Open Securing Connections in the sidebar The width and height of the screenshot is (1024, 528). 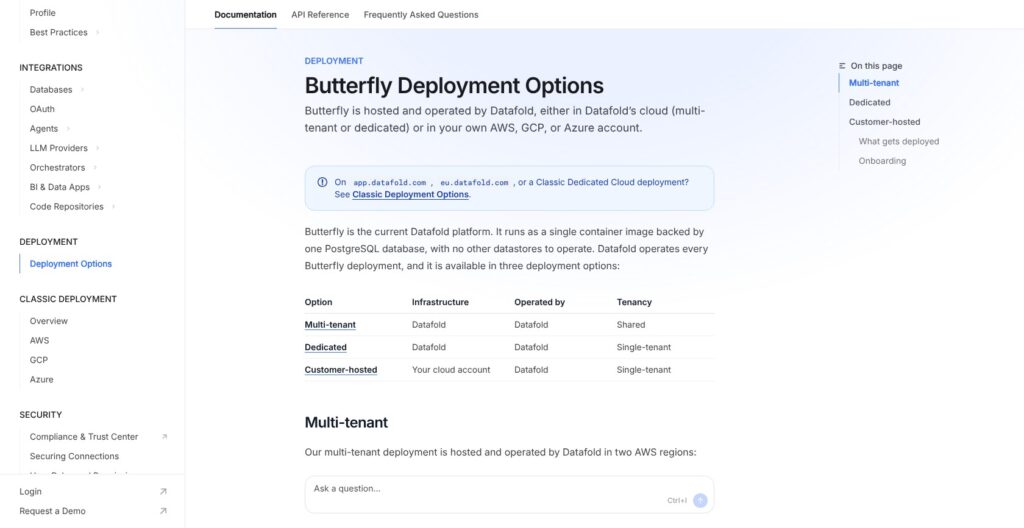click(x=74, y=456)
